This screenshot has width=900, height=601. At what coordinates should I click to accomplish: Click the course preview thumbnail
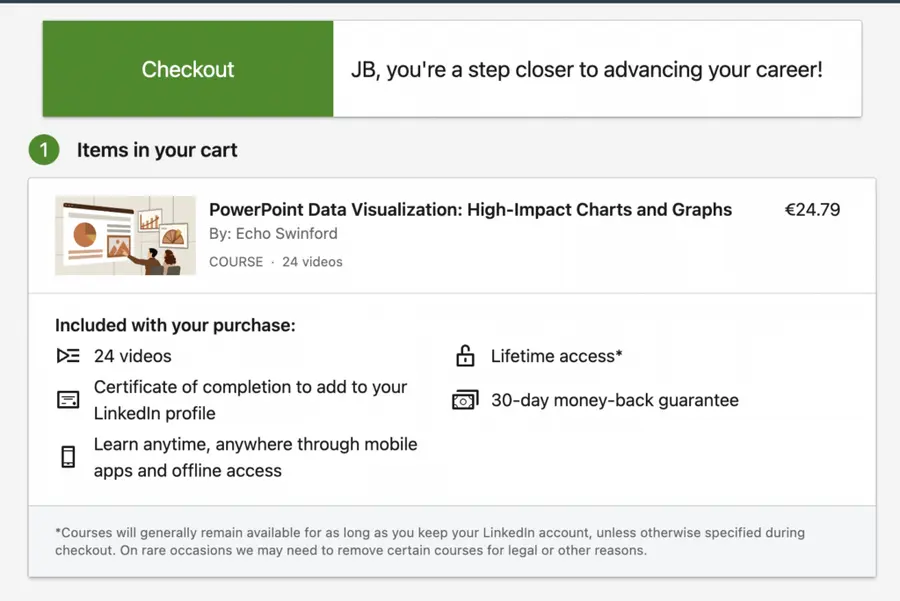pos(125,234)
